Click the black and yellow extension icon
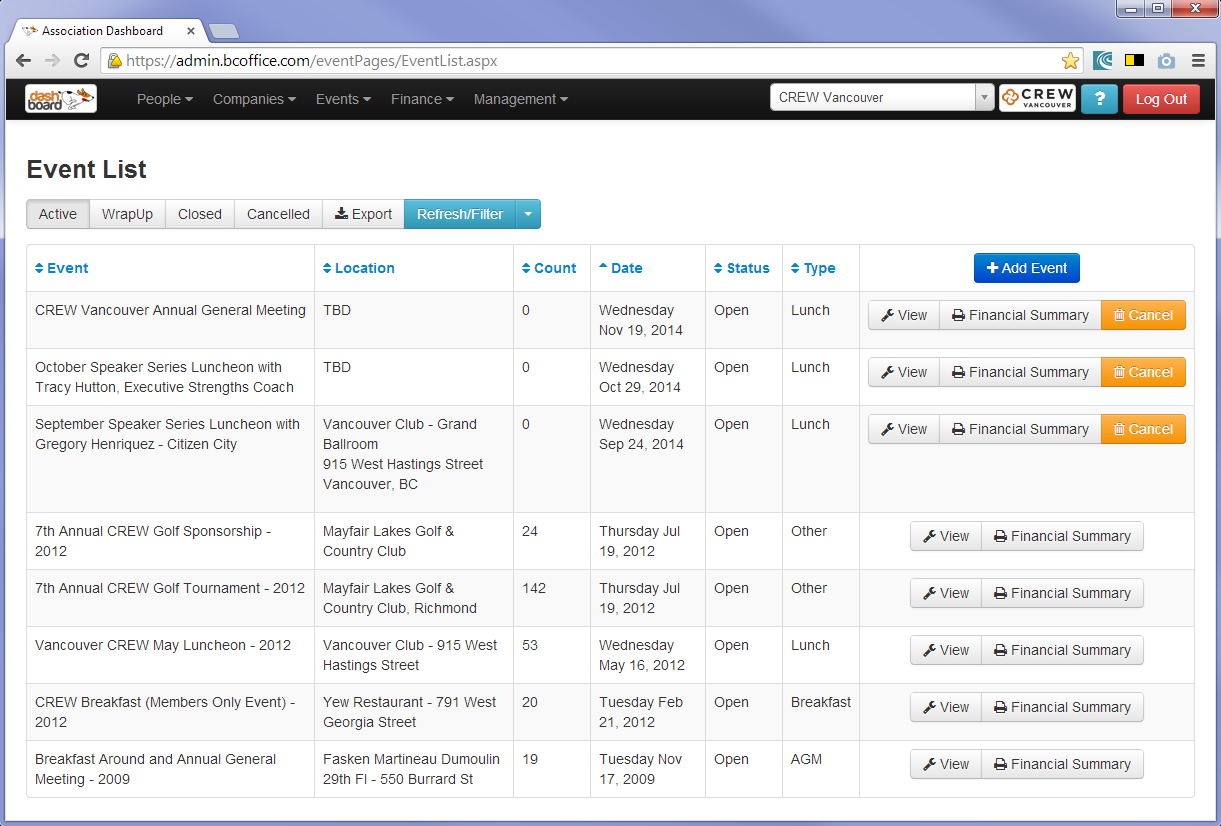Image resolution: width=1221 pixels, height=826 pixels. [x=1134, y=61]
